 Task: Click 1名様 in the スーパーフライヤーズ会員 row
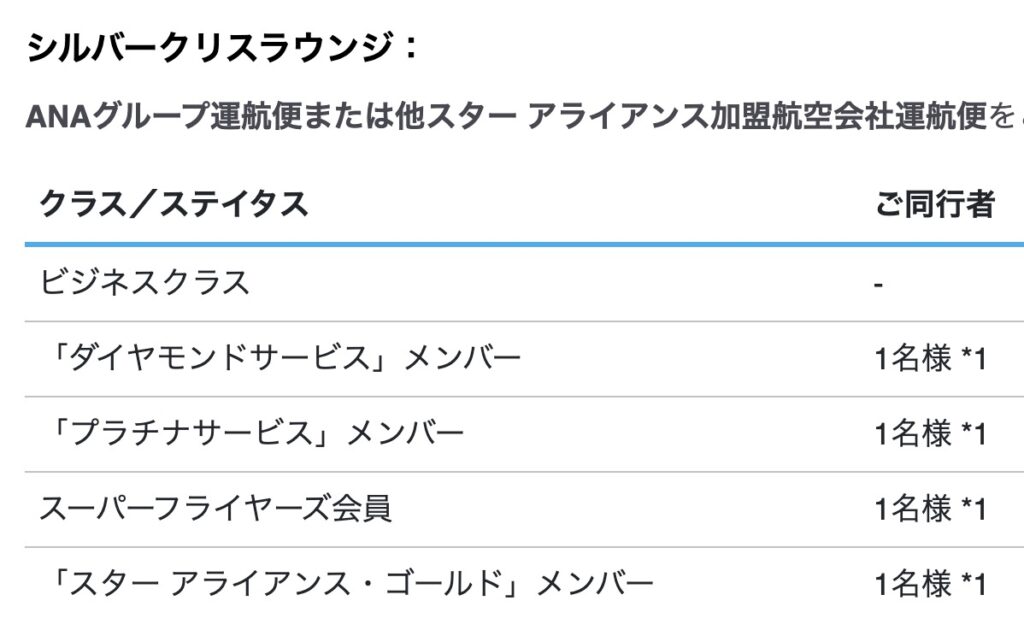click(913, 509)
